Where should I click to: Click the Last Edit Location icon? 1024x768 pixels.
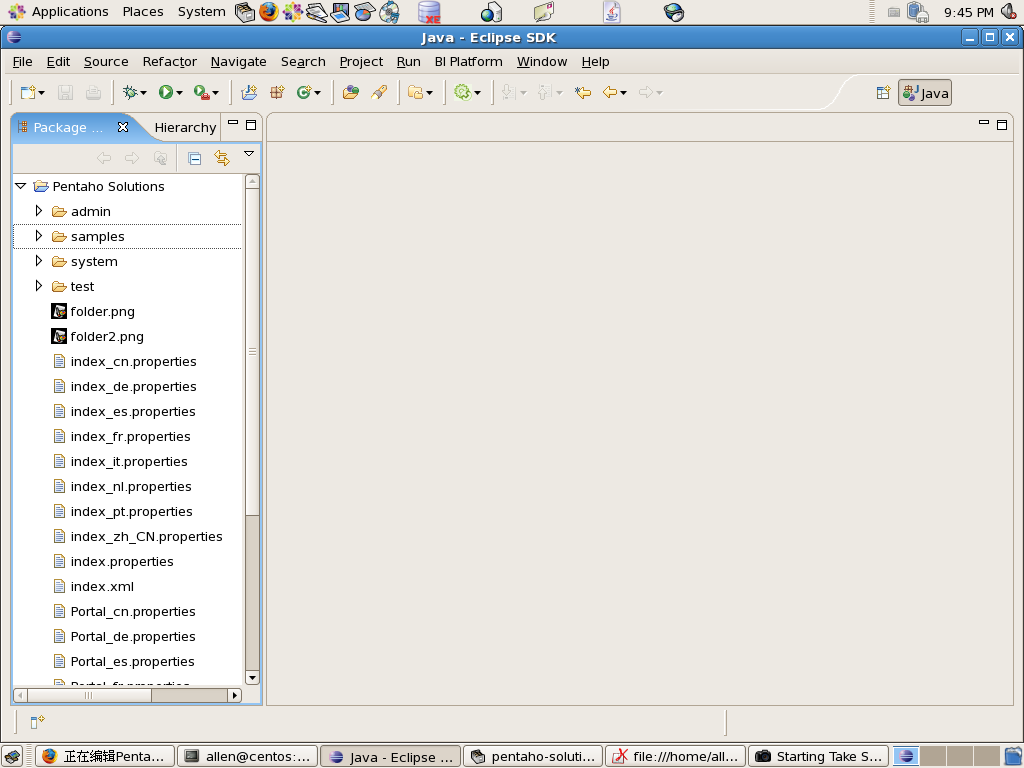583,92
